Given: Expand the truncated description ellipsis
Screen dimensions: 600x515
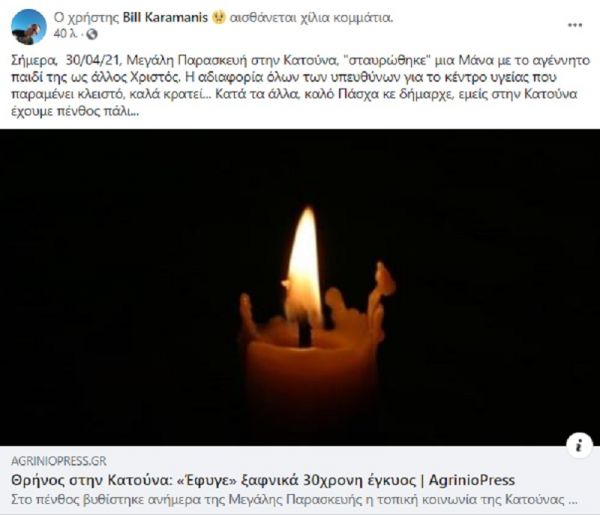Looking at the screenshot, I should (573, 501).
